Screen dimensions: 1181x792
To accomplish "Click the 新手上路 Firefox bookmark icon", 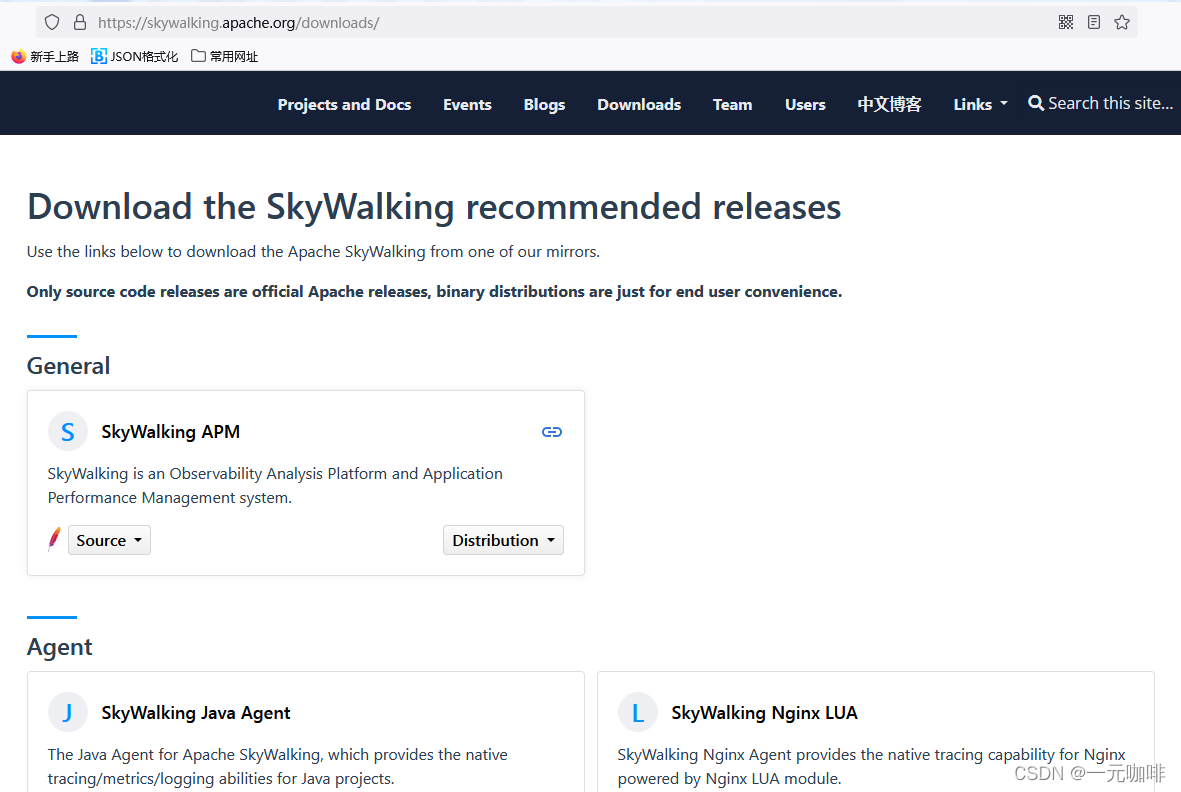I will pyautogui.click(x=17, y=56).
